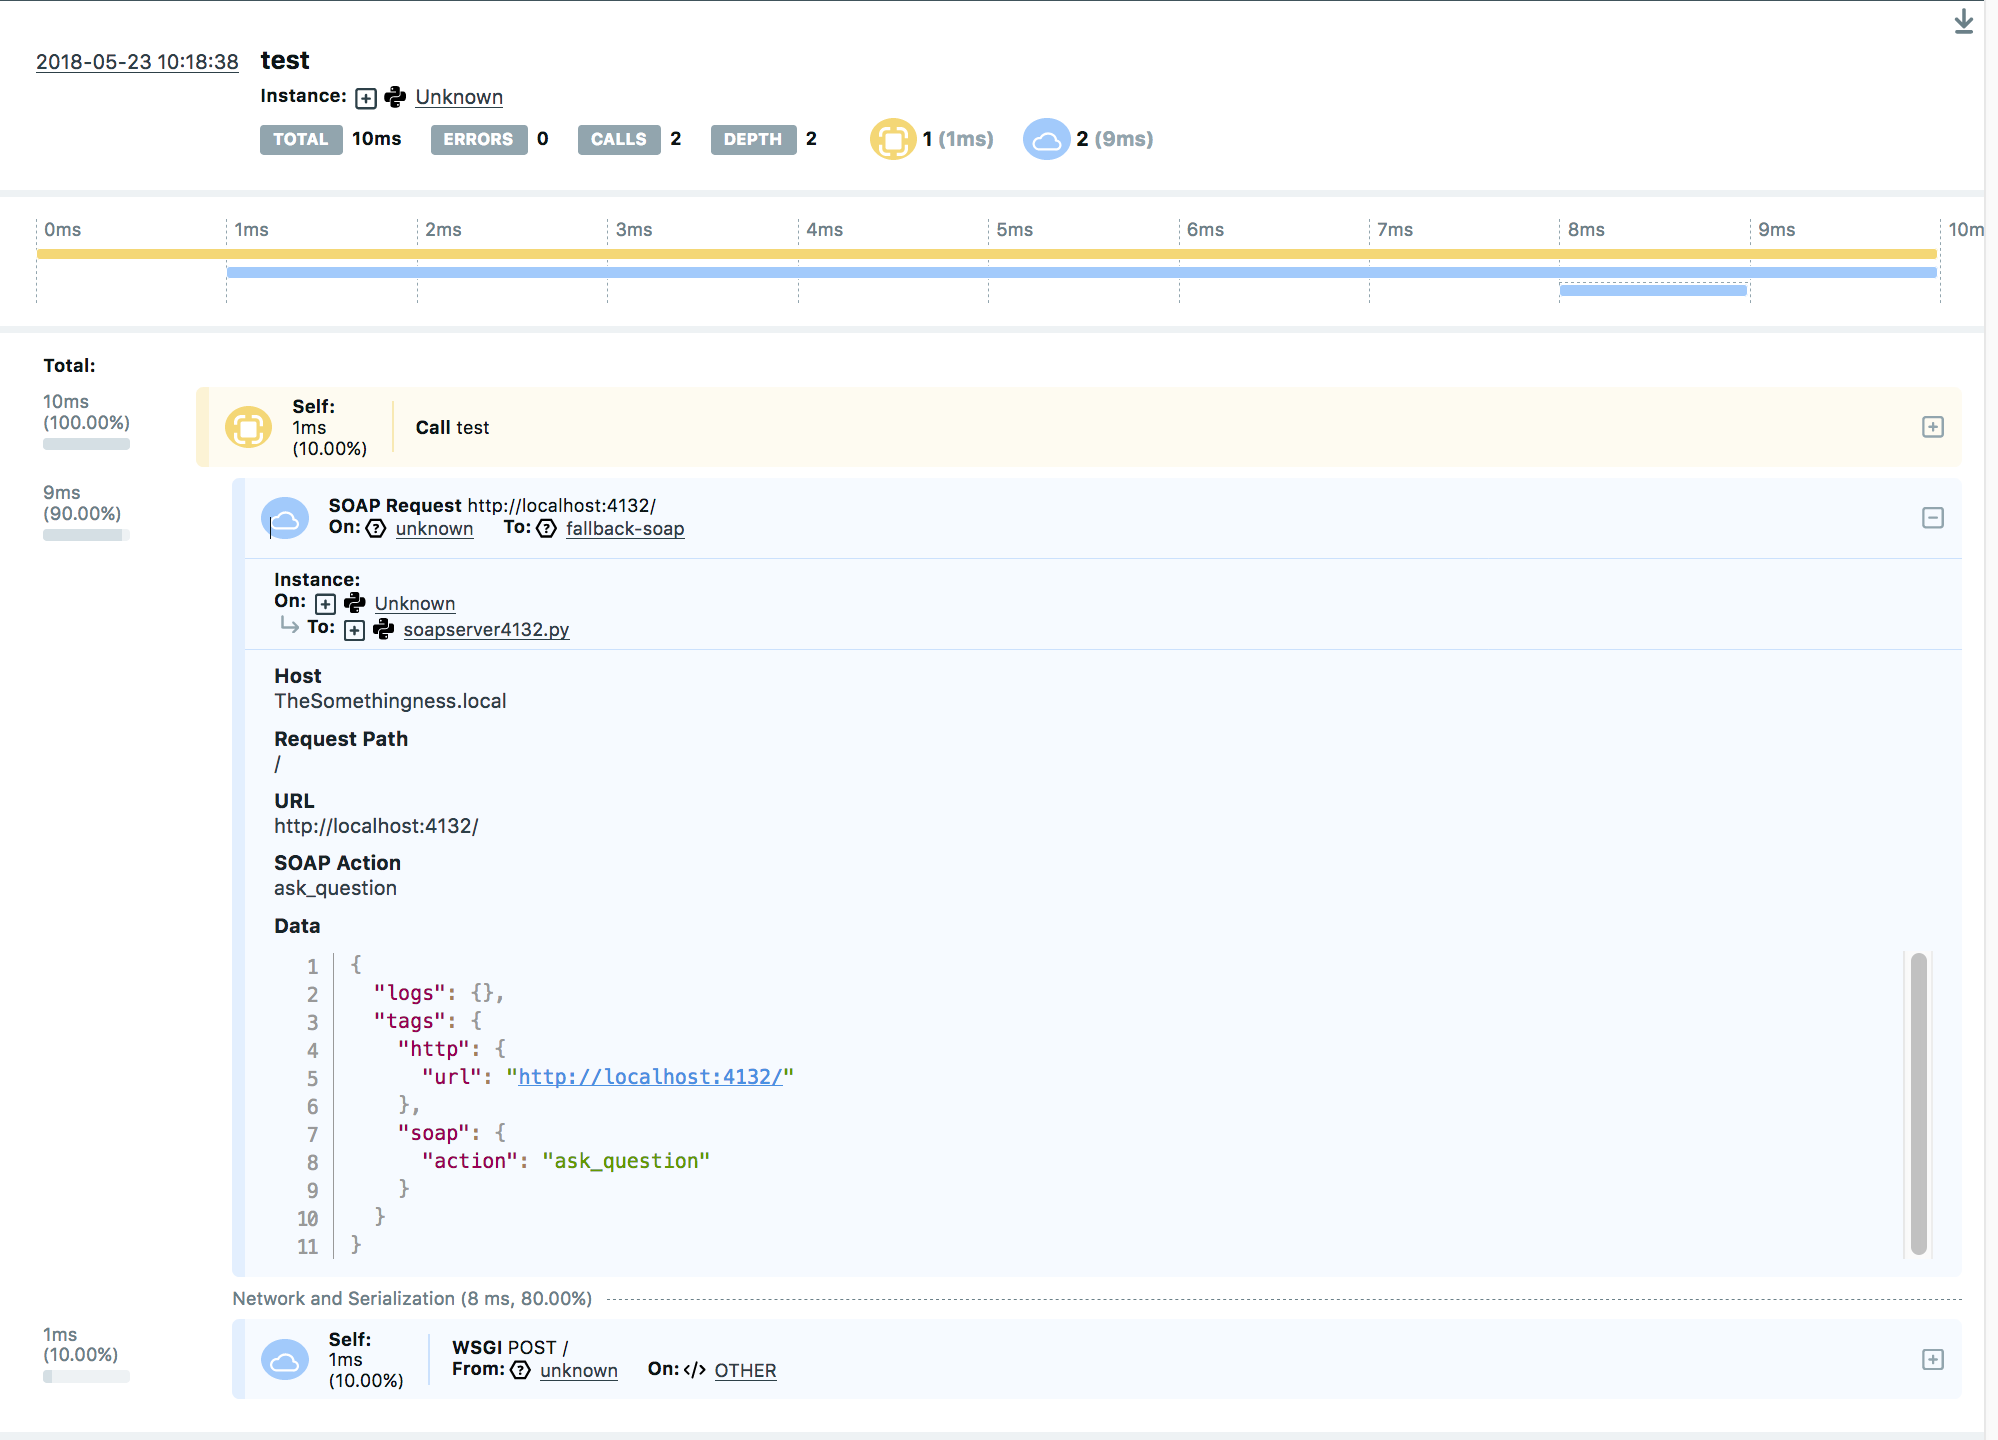
Task: Open the soapserver4132.py instance link
Action: [x=486, y=630]
